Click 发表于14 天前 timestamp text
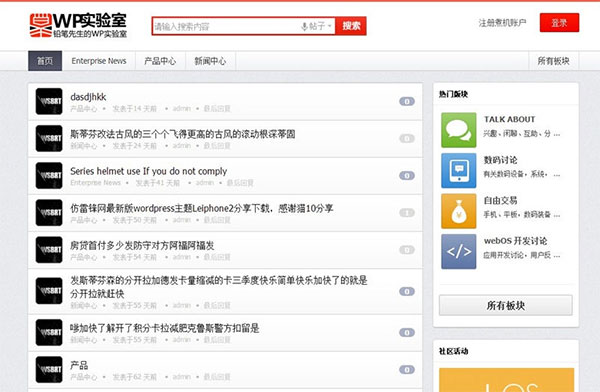Viewport: 600px width, 392px height. (x=134, y=109)
